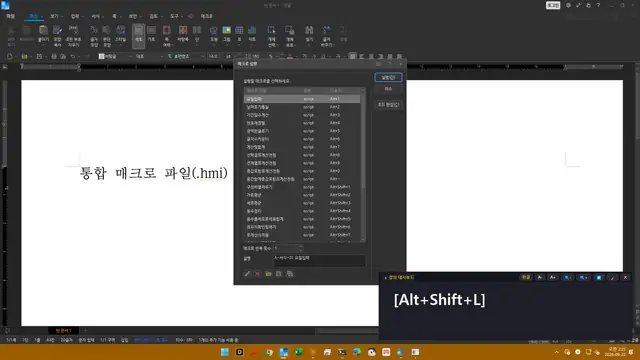Click the Select Objects icon
The image size is (640, 360).
pyautogui.click(x=271, y=30)
